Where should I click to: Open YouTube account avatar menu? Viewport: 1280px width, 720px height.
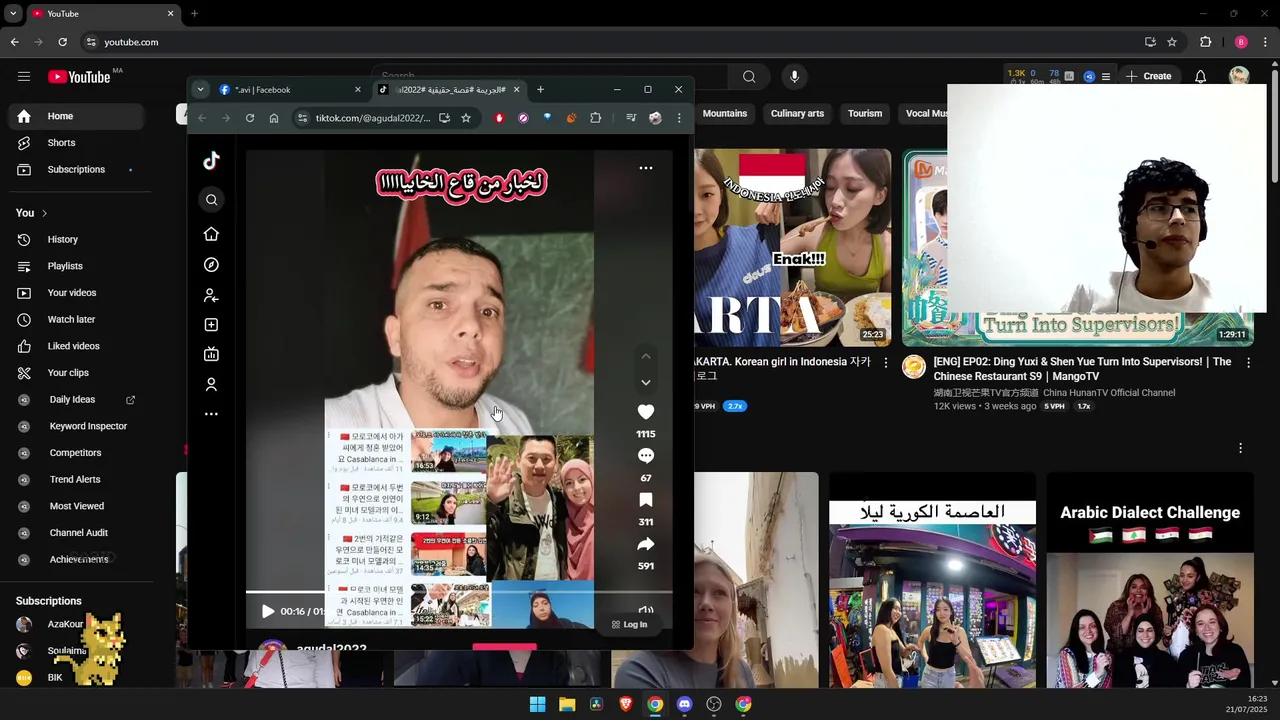[1240, 77]
